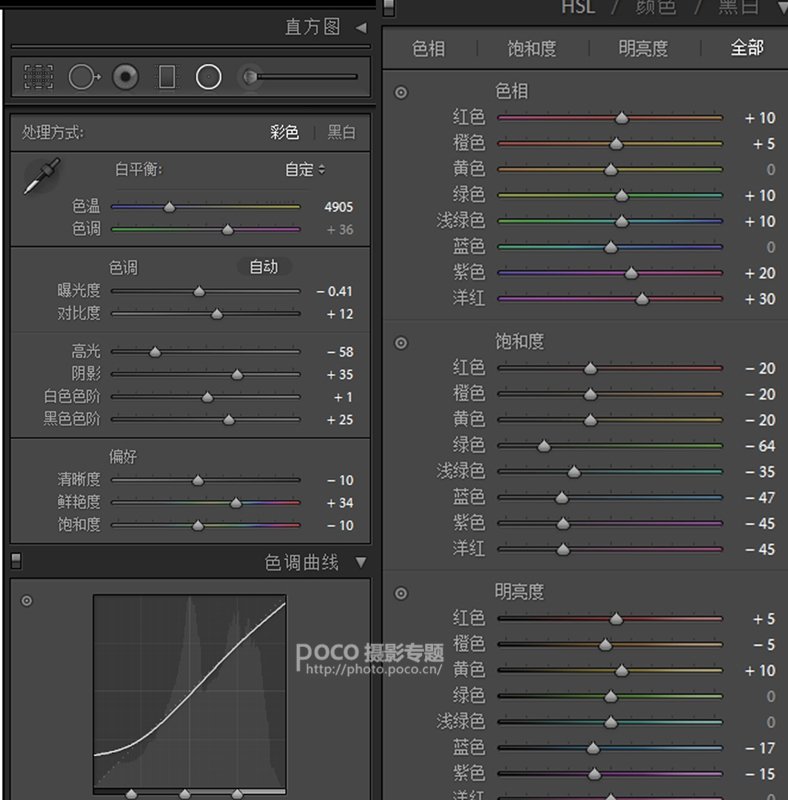Open Color (颜色) mode in panel header
Screen dimensions: 788x800
(x=656, y=7)
